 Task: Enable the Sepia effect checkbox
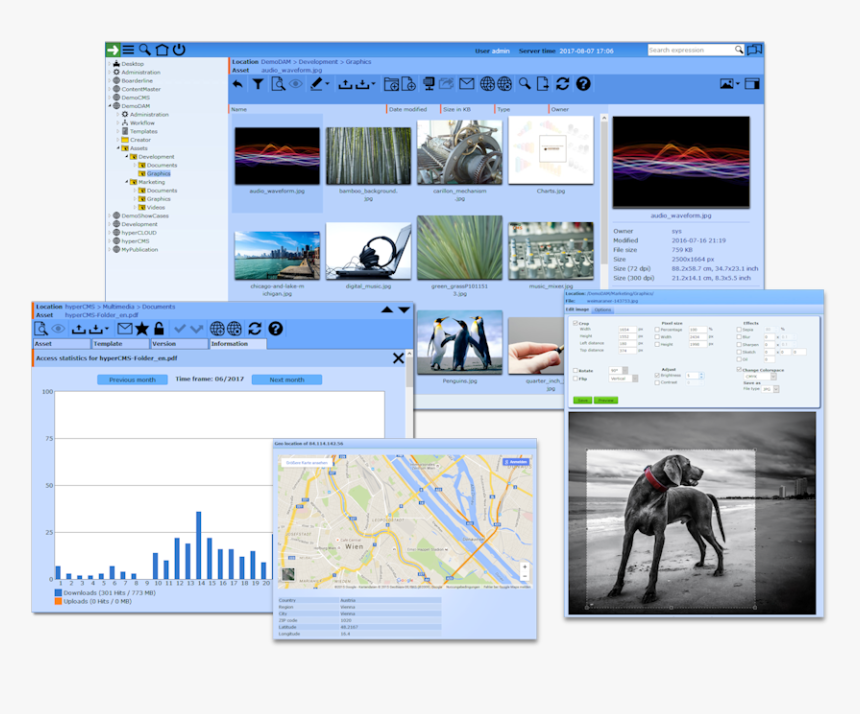pos(739,330)
